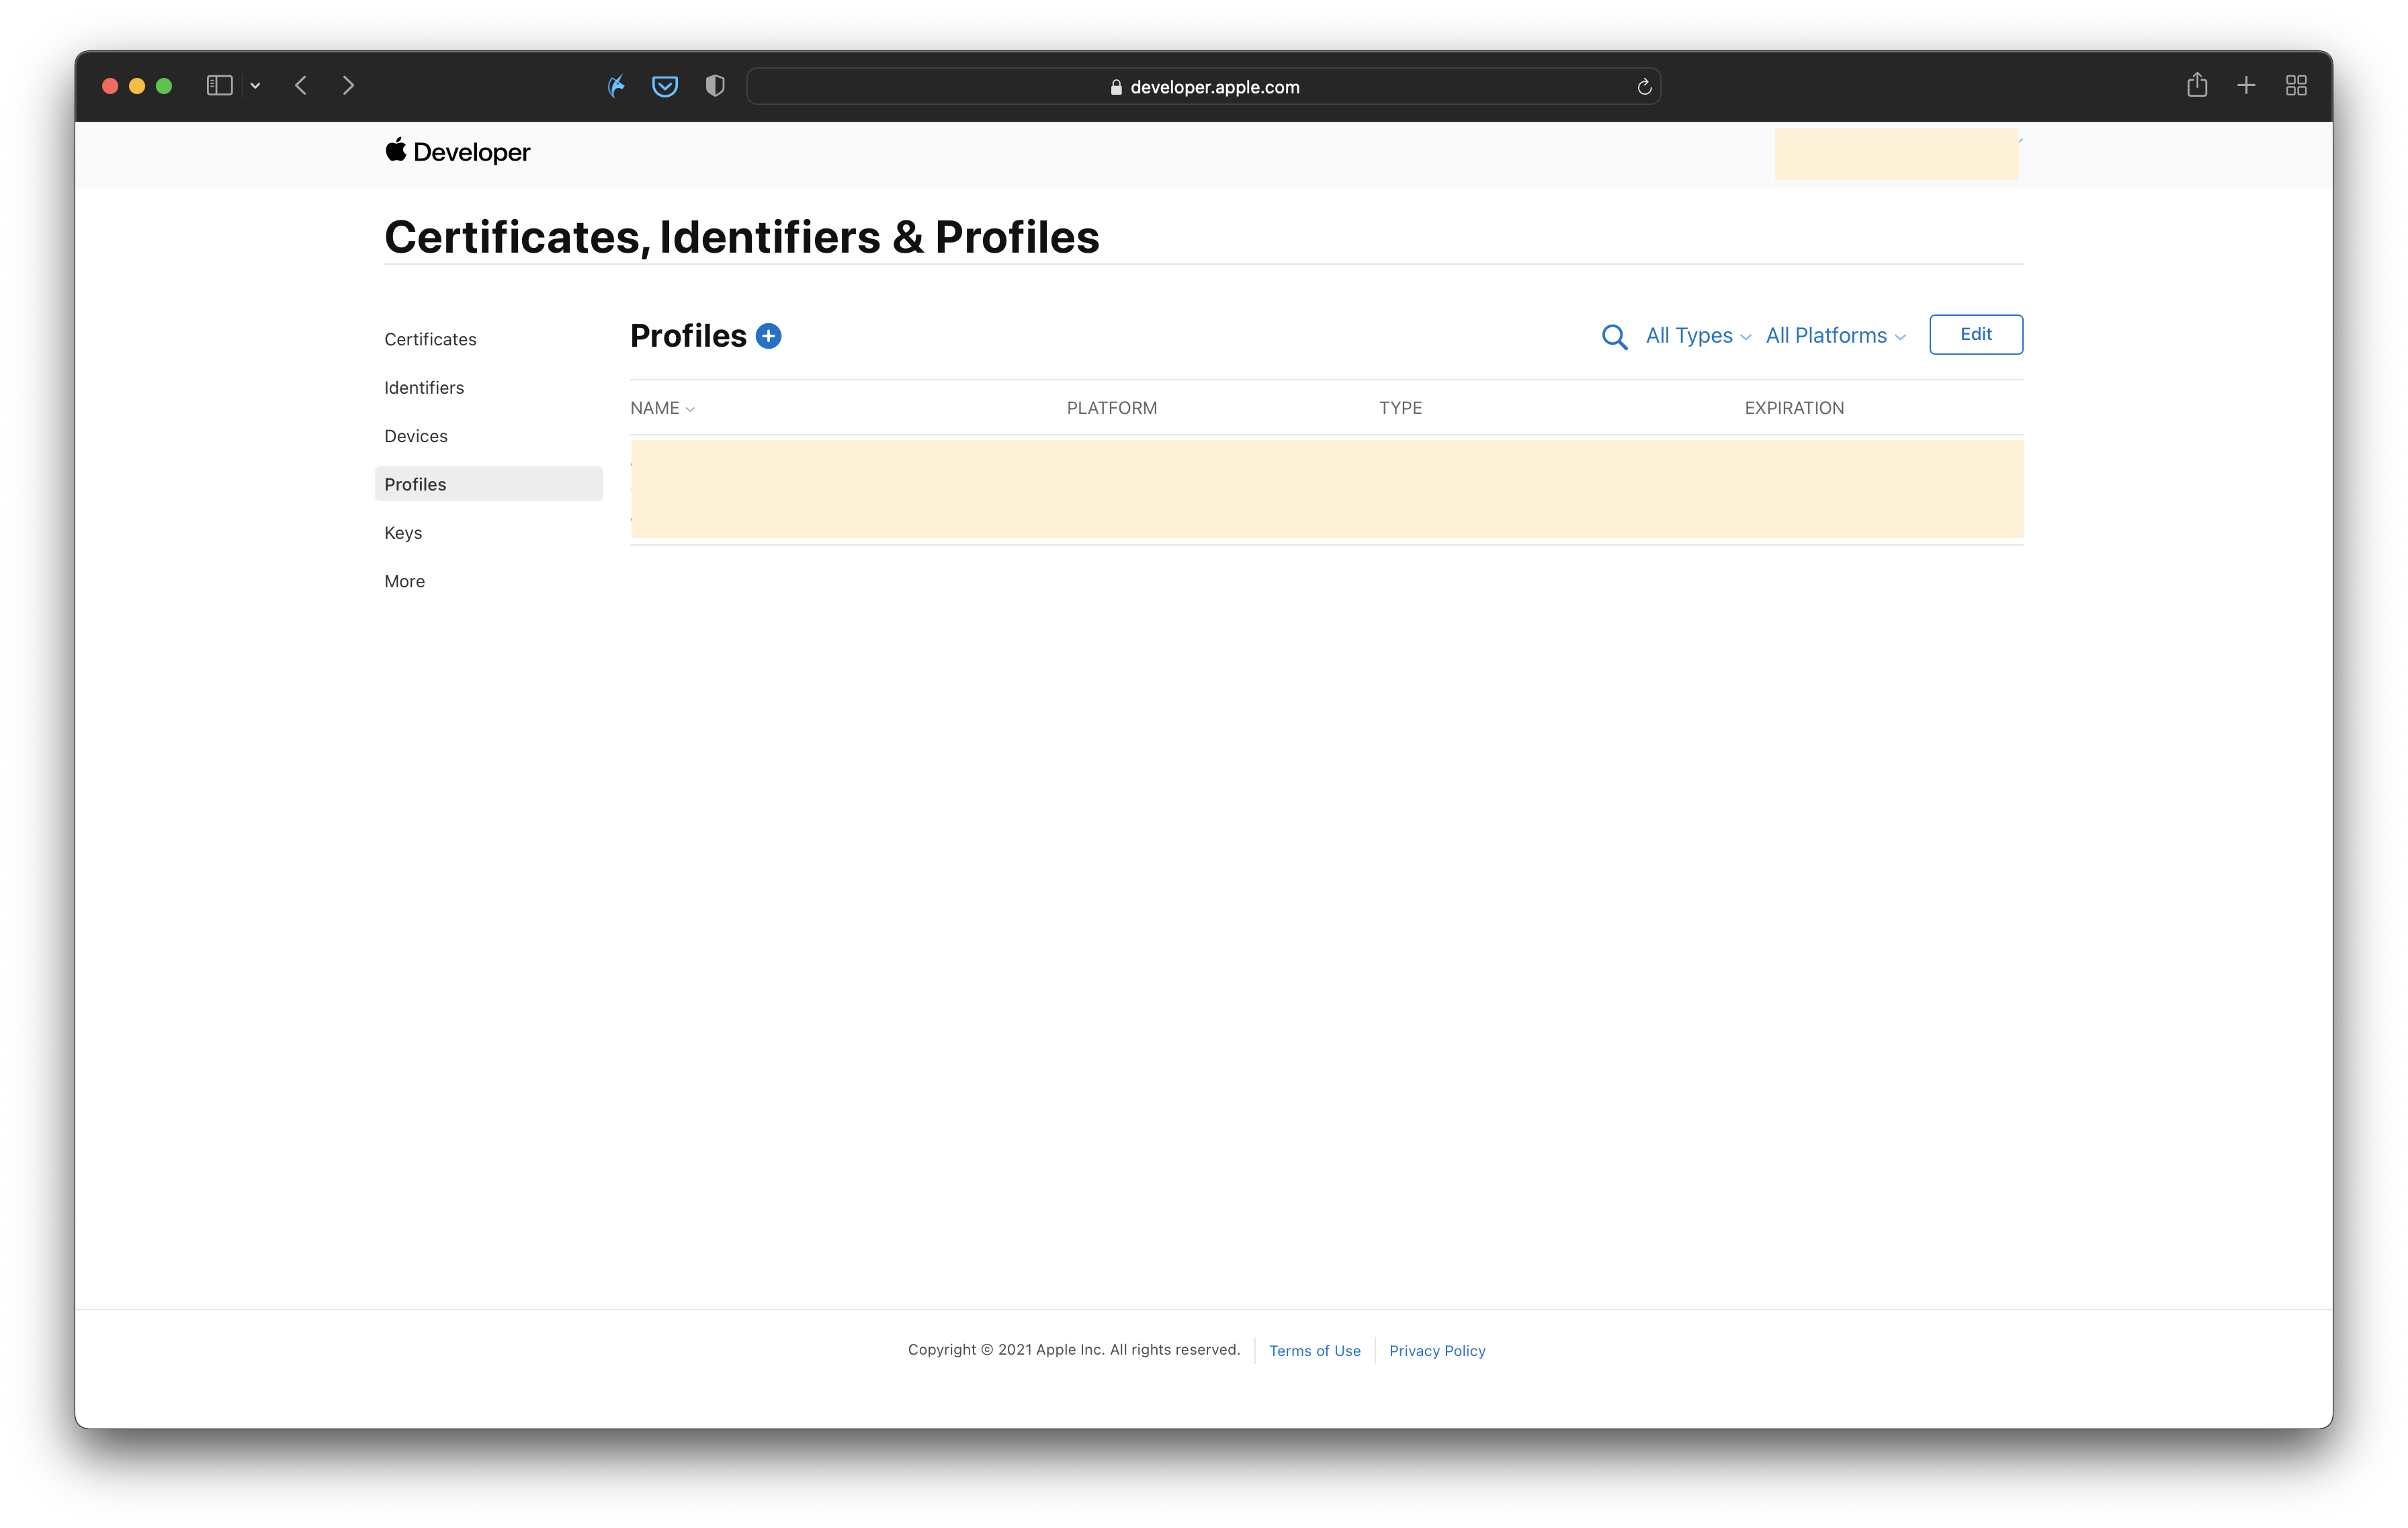Viewport: 2408px width, 1528px height.
Task: Click the Pocket extension icon
Action: tap(664, 87)
